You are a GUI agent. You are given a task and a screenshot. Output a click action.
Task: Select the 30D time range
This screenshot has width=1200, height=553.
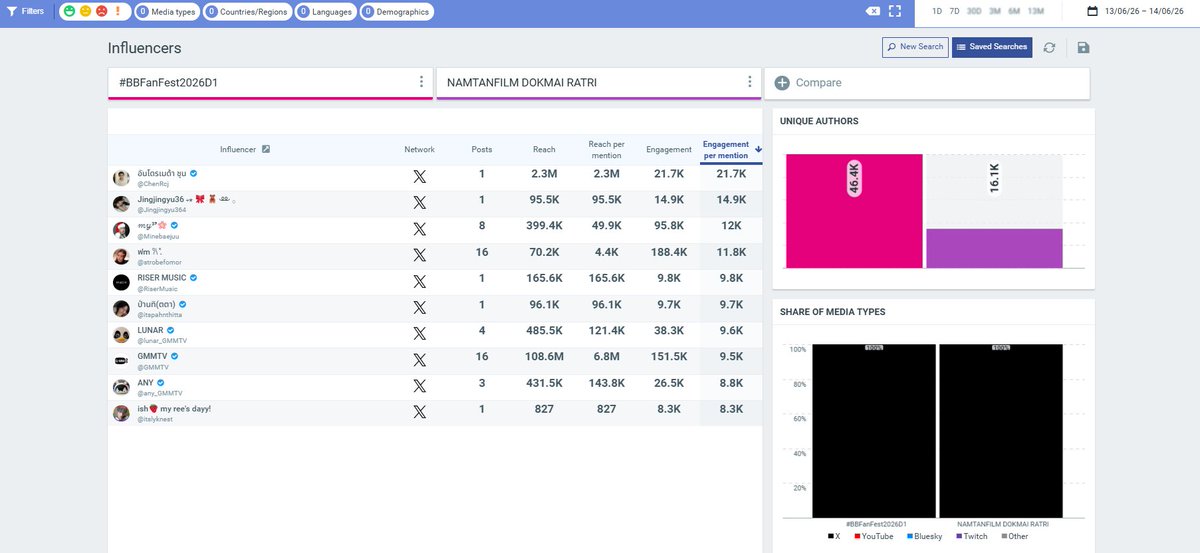pos(974,11)
